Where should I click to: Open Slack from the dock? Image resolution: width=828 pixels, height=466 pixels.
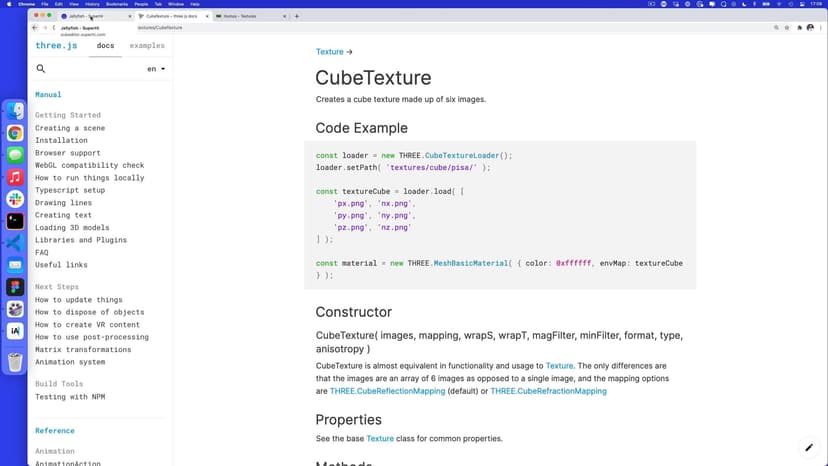[15, 199]
